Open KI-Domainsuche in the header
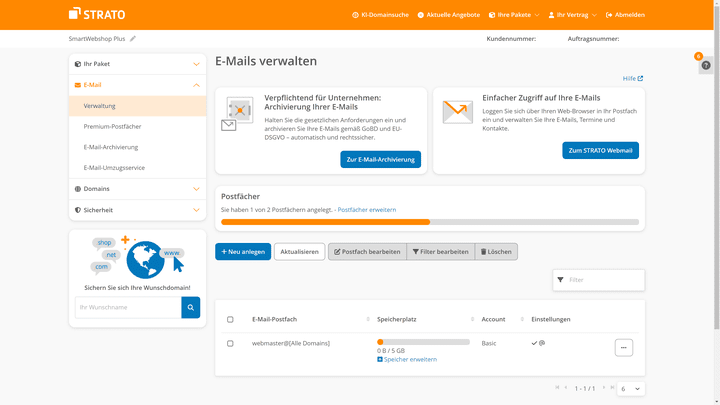Image resolution: width=720 pixels, height=405 pixels. click(x=380, y=15)
